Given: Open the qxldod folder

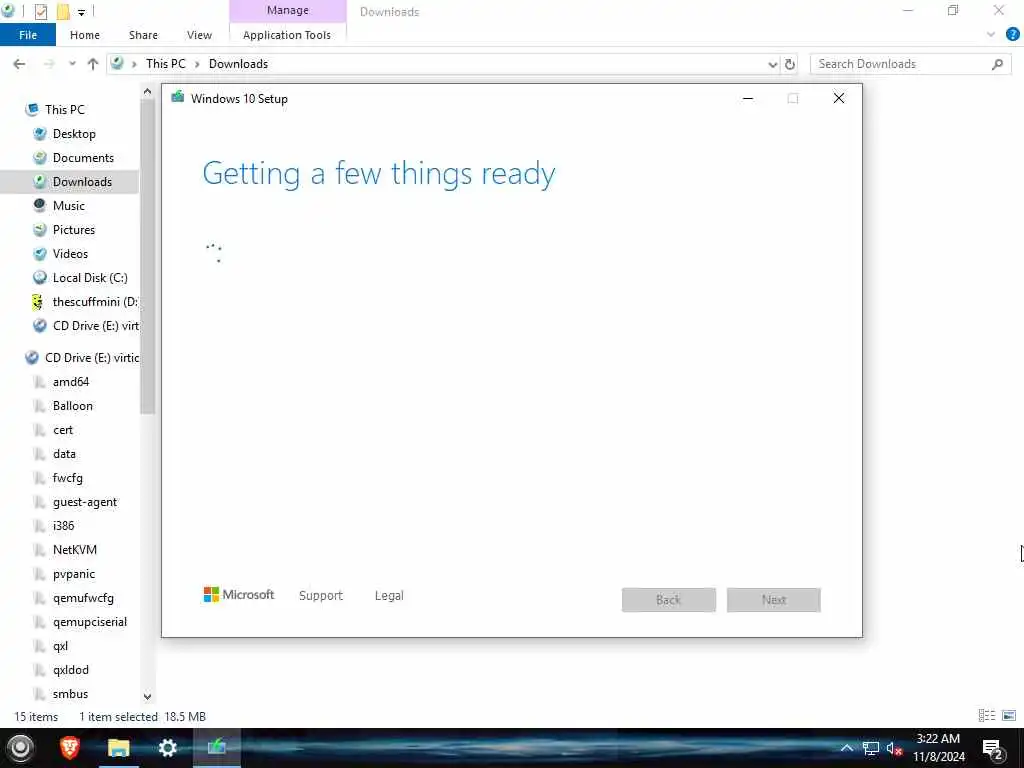Looking at the screenshot, I should tap(71, 670).
